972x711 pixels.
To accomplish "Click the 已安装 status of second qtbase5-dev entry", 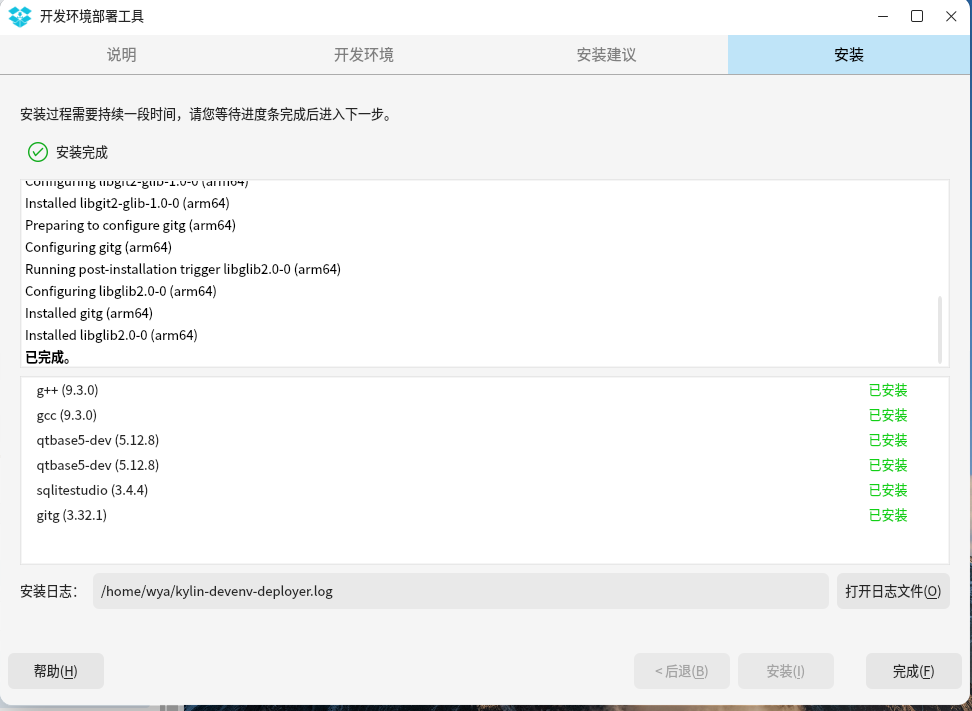I will [x=888, y=465].
